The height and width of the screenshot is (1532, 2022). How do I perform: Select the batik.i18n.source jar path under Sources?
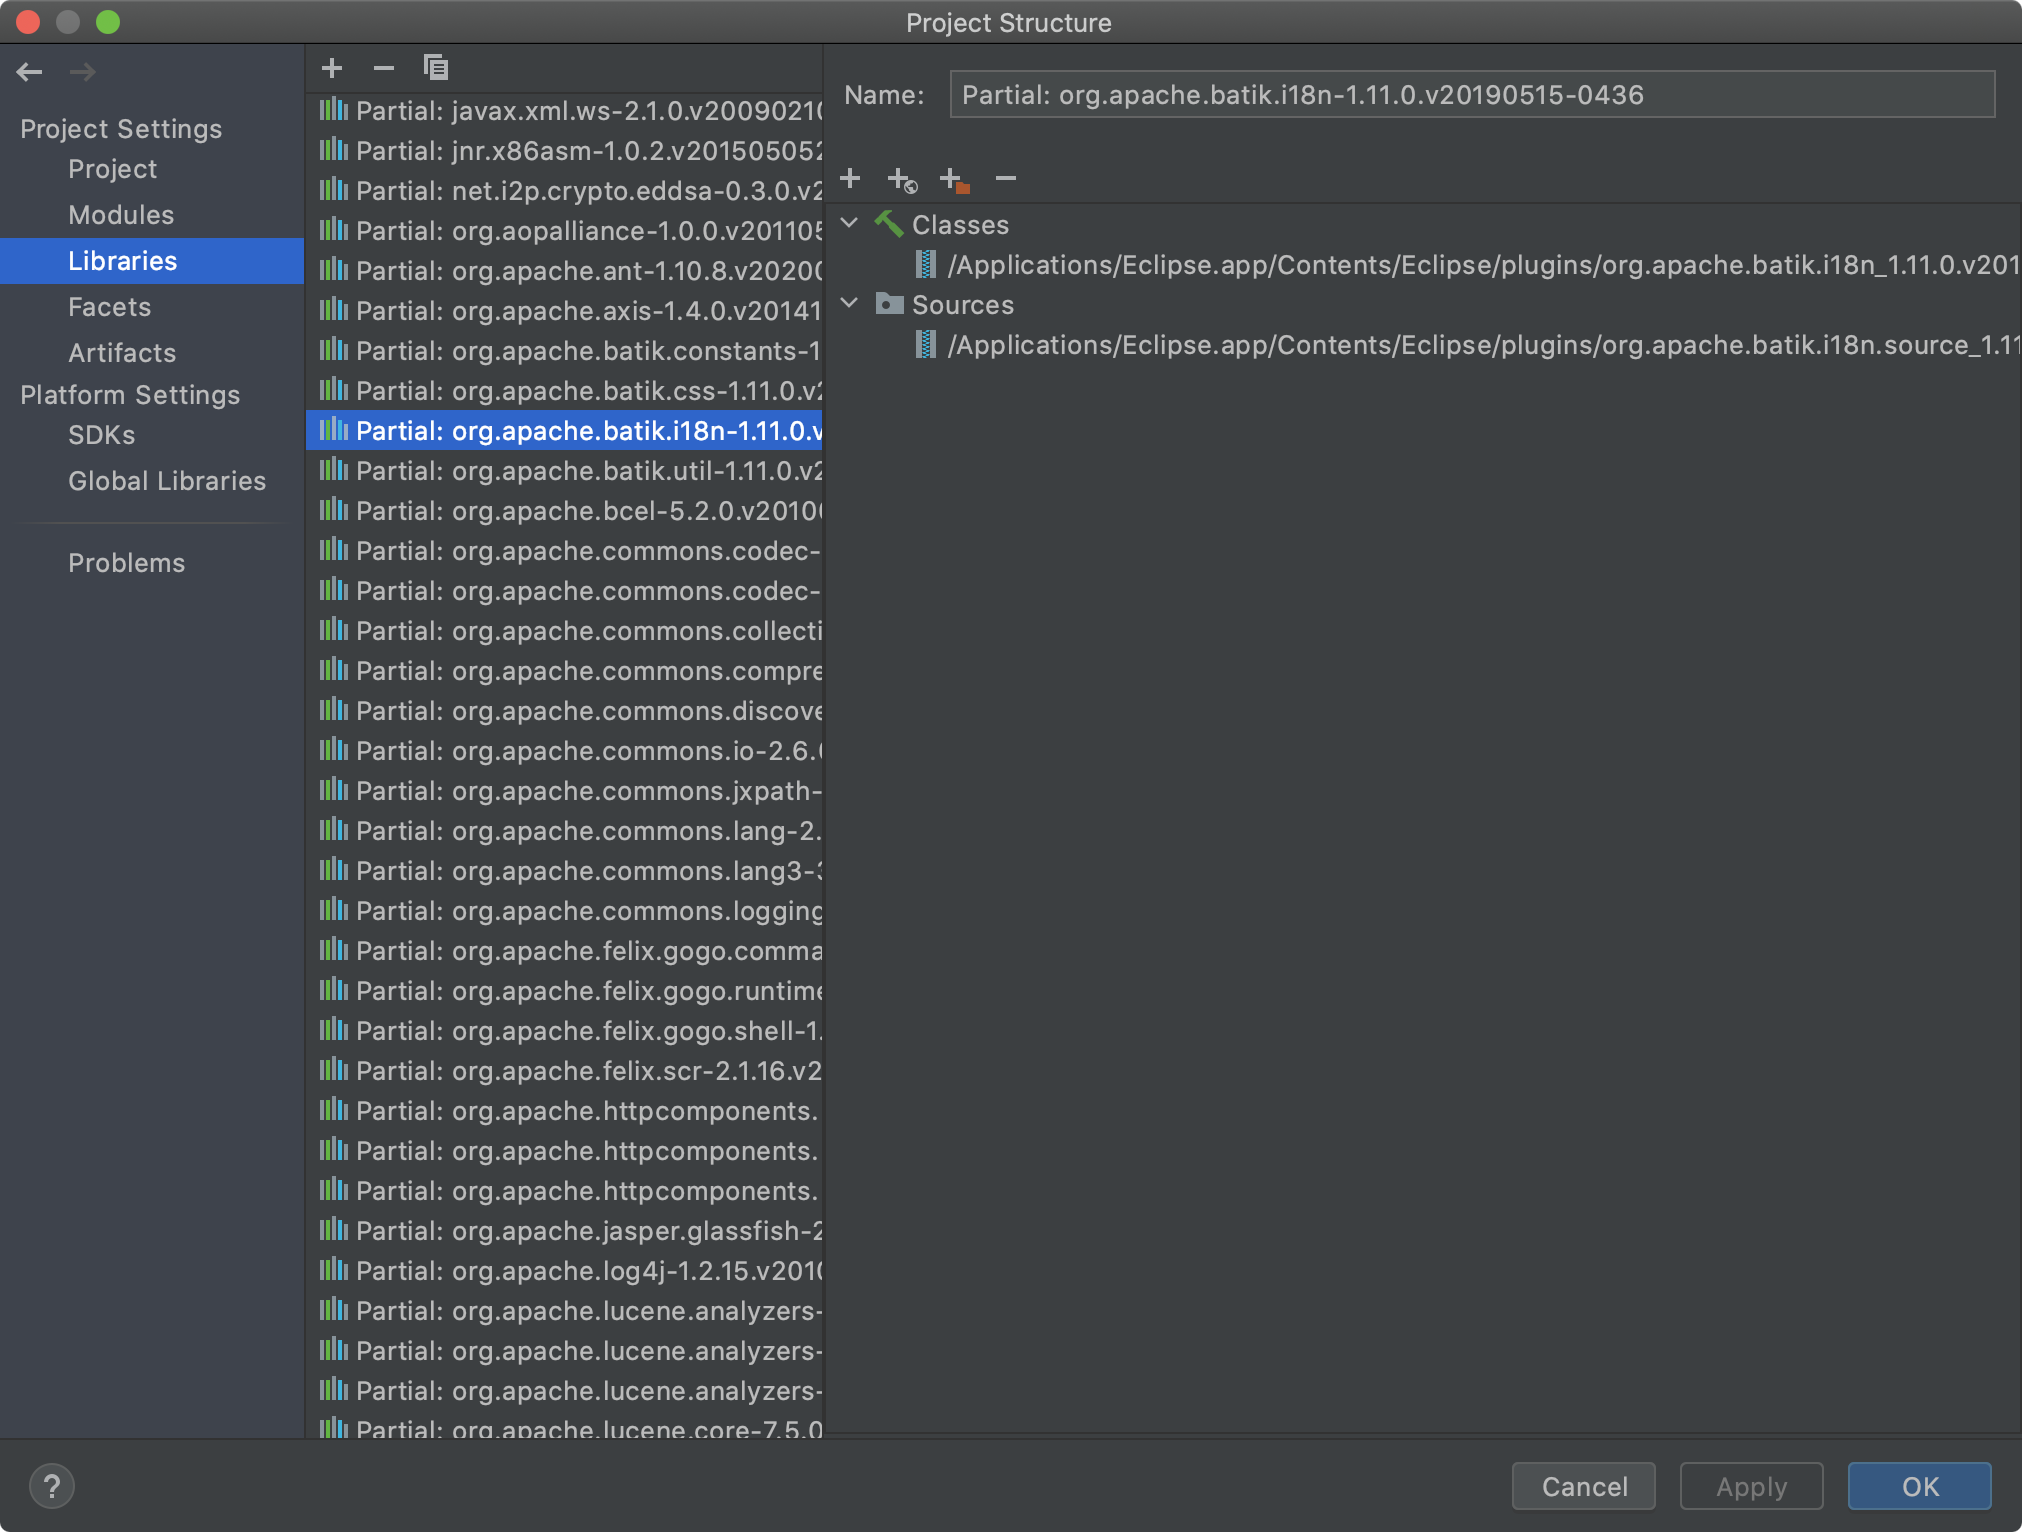(x=1480, y=345)
